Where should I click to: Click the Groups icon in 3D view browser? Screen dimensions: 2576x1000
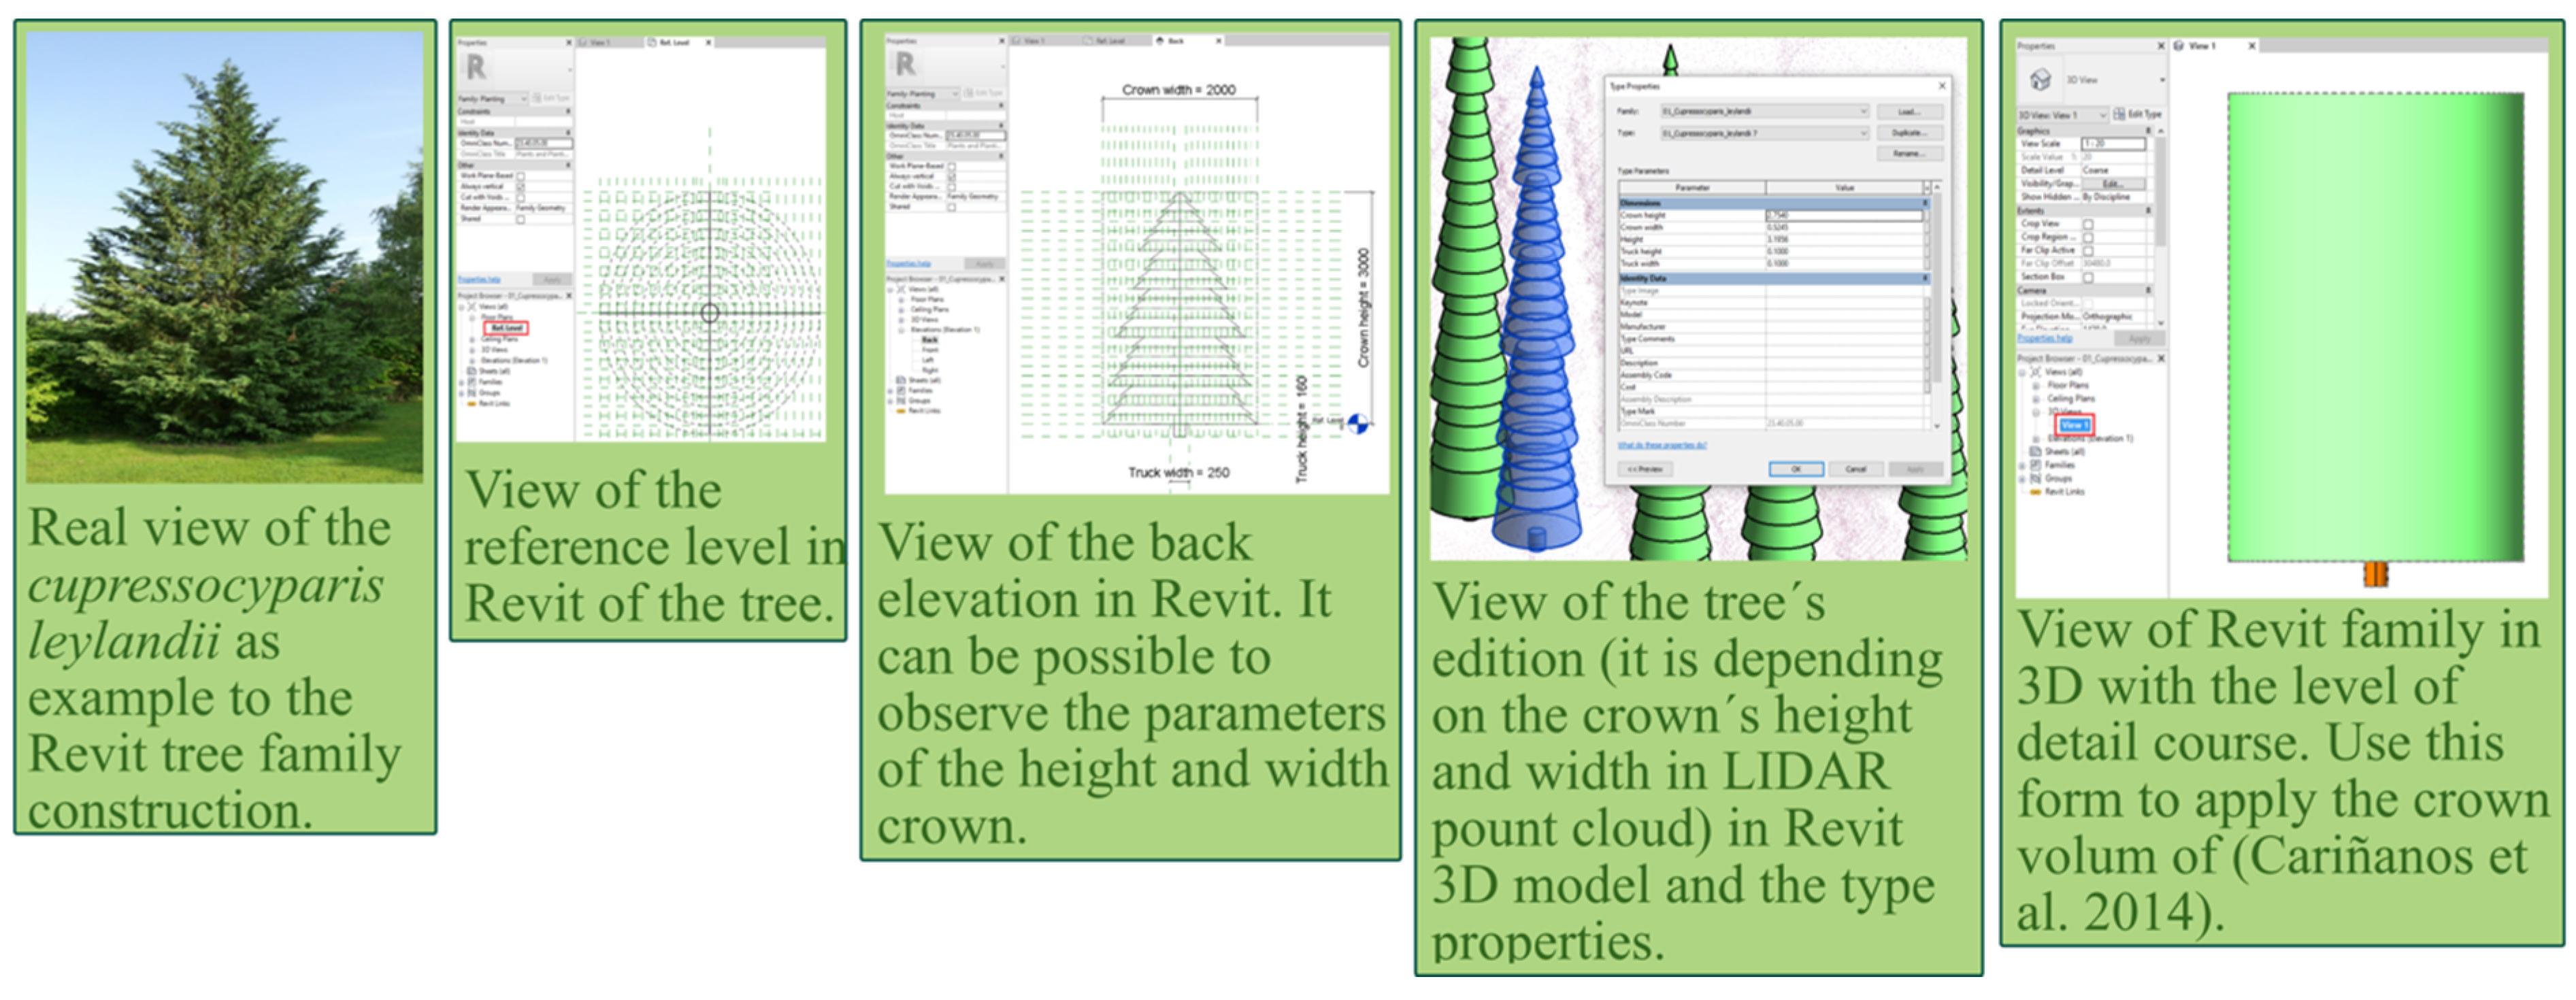(x=2035, y=478)
